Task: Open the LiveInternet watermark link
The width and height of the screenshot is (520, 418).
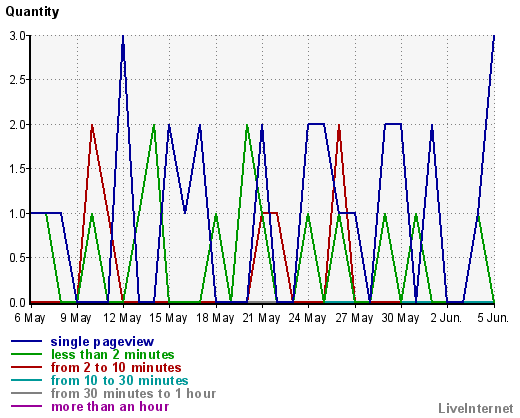Action: [476, 408]
